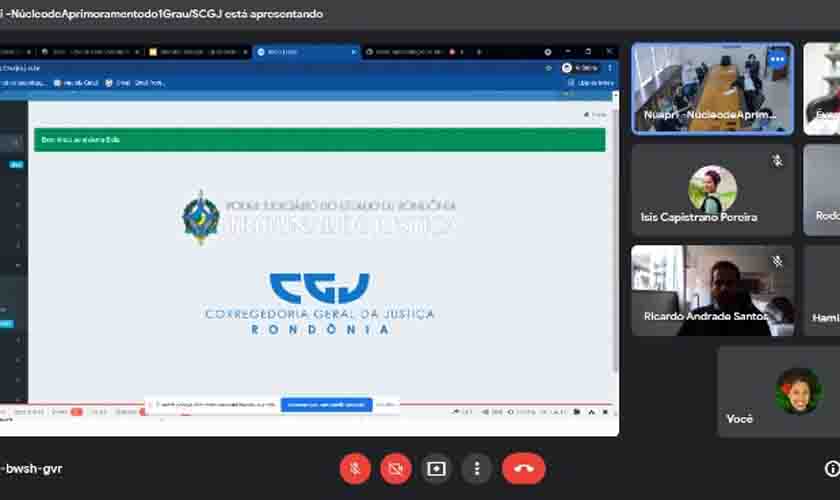
Task: Open more options three-dot menu
Action: 477,468
